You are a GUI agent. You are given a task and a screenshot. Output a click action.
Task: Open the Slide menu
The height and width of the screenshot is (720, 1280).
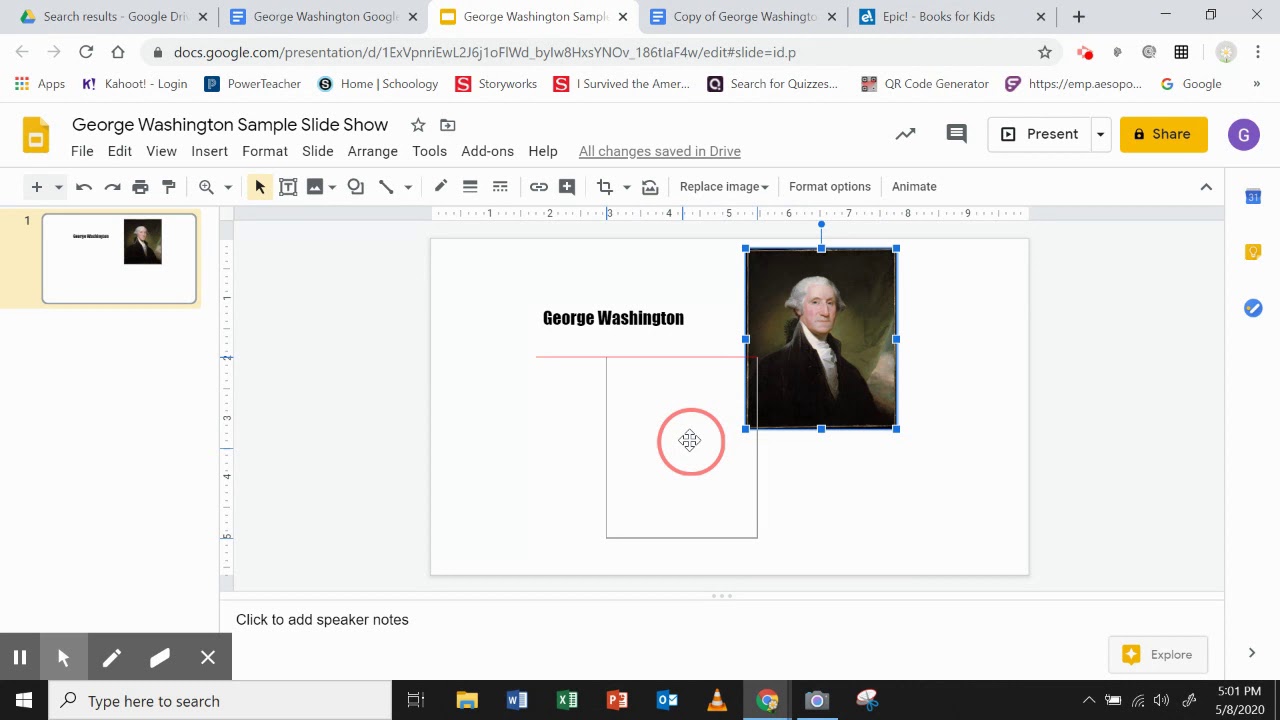coord(318,151)
